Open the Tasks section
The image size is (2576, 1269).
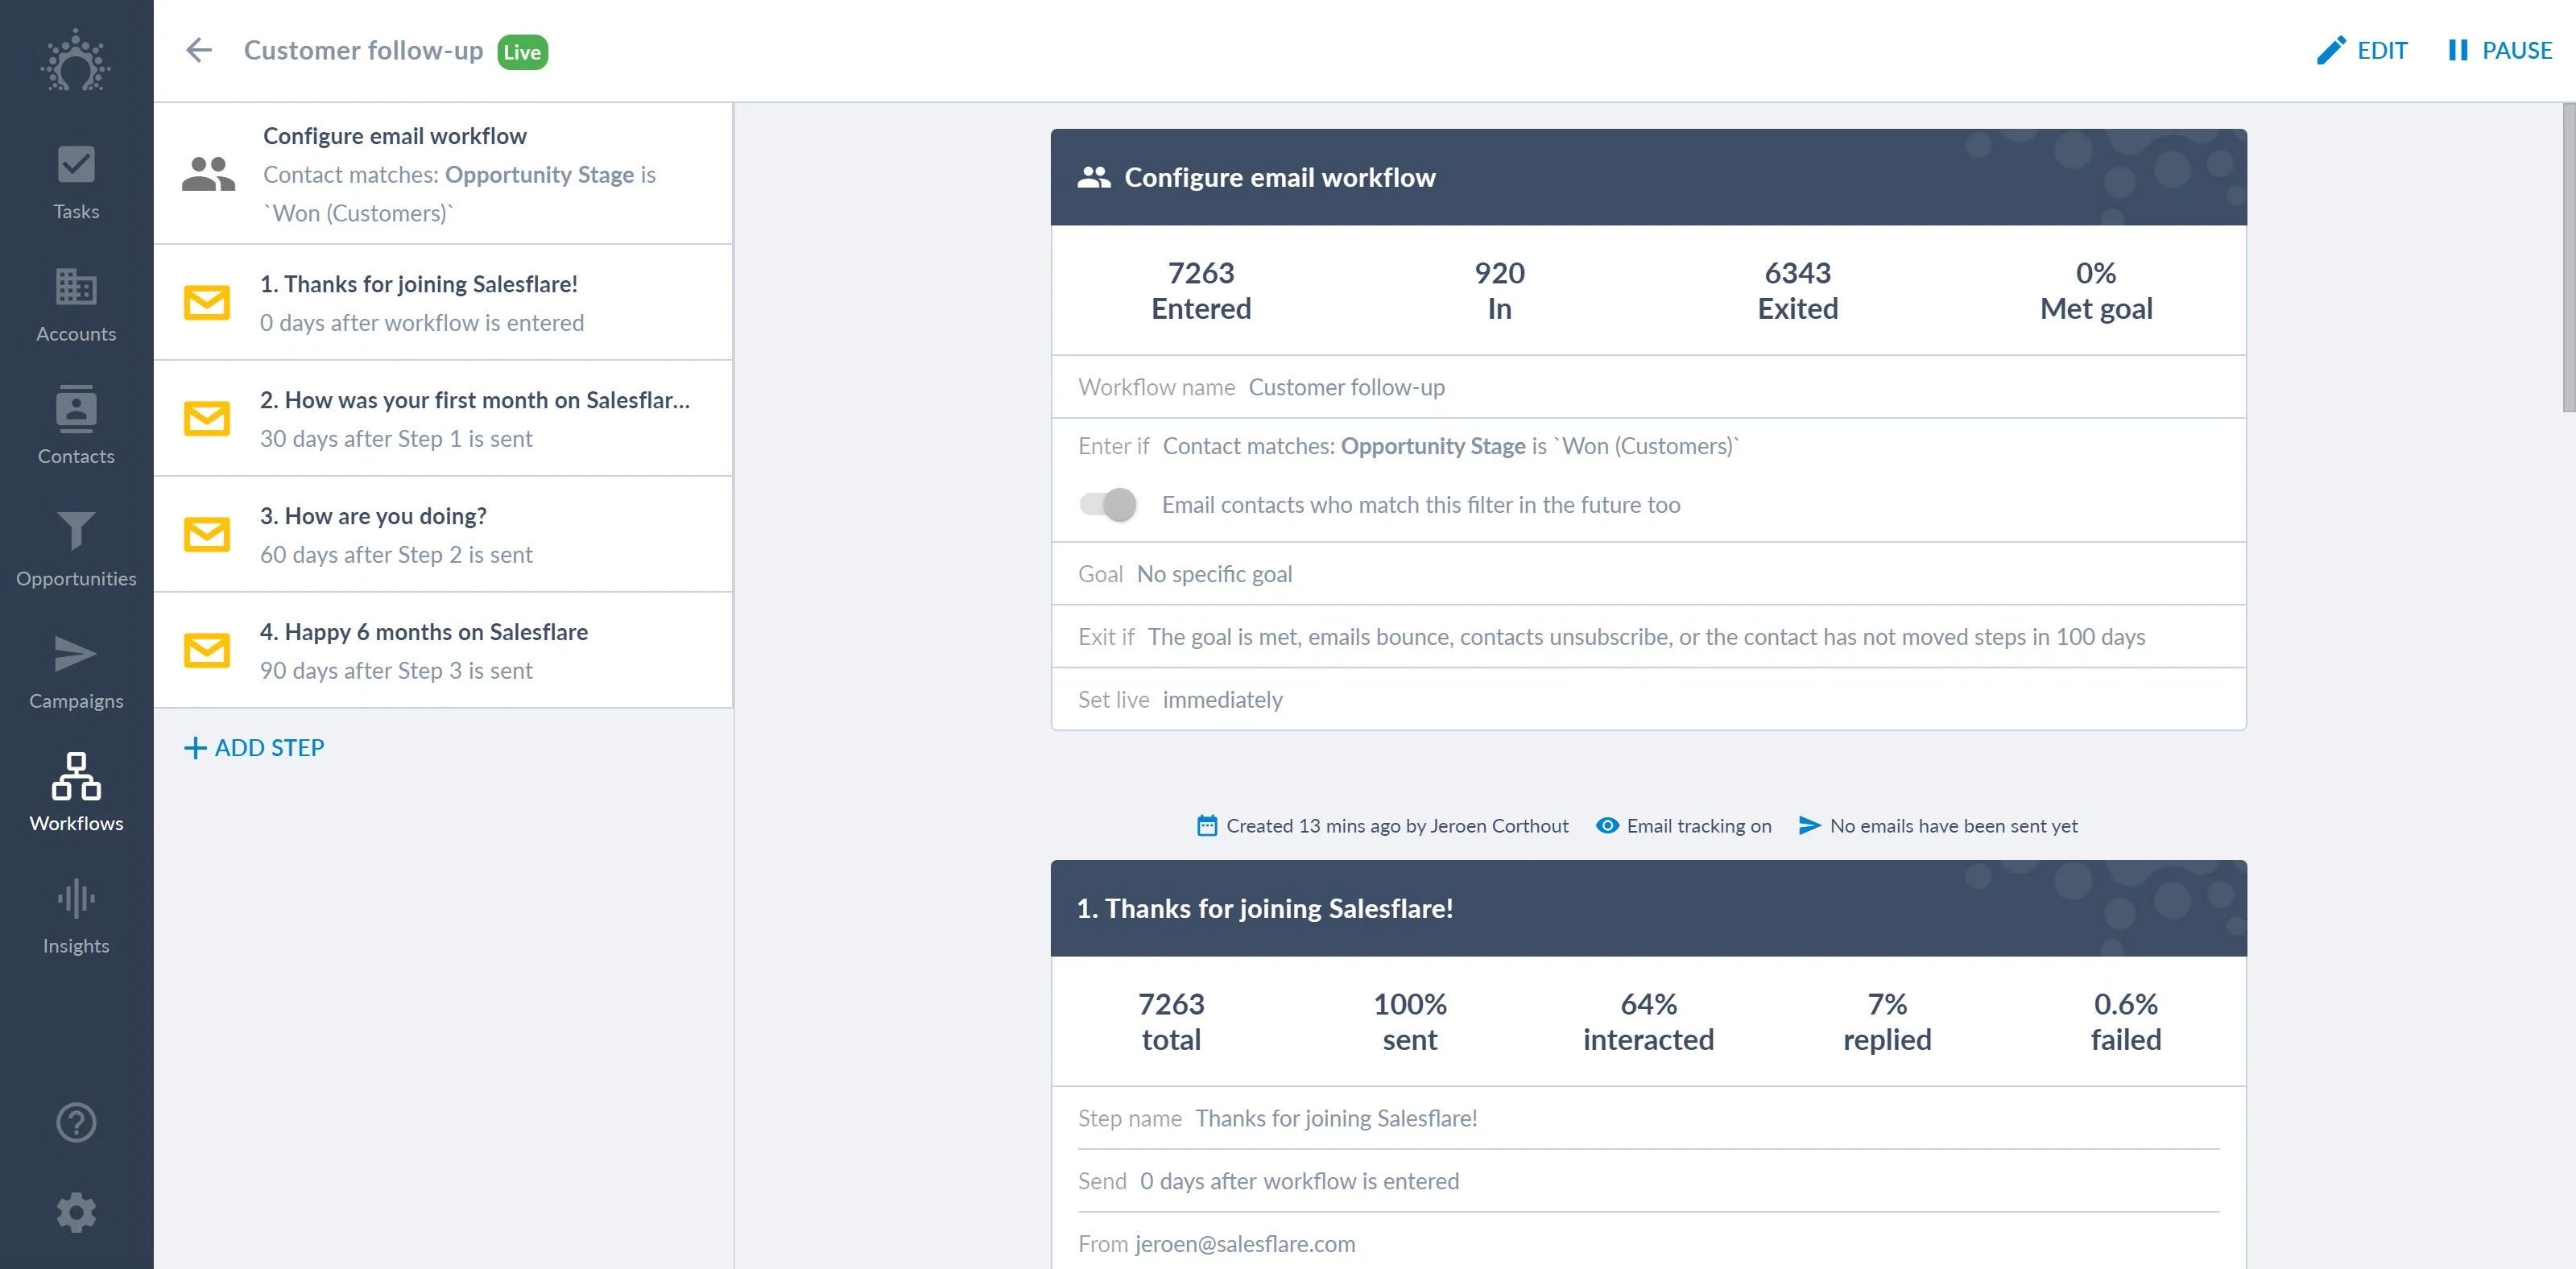coord(75,183)
